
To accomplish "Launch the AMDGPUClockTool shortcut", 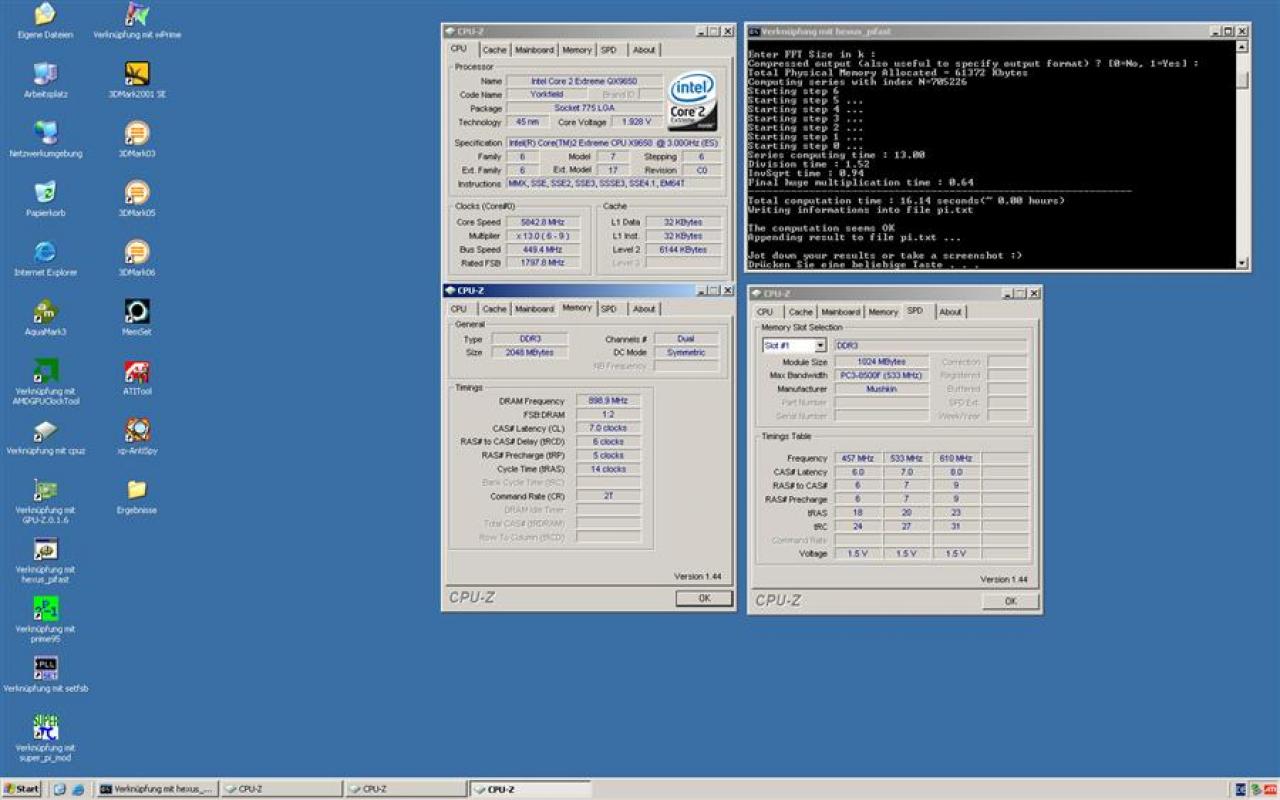I will click(x=45, y=371).
